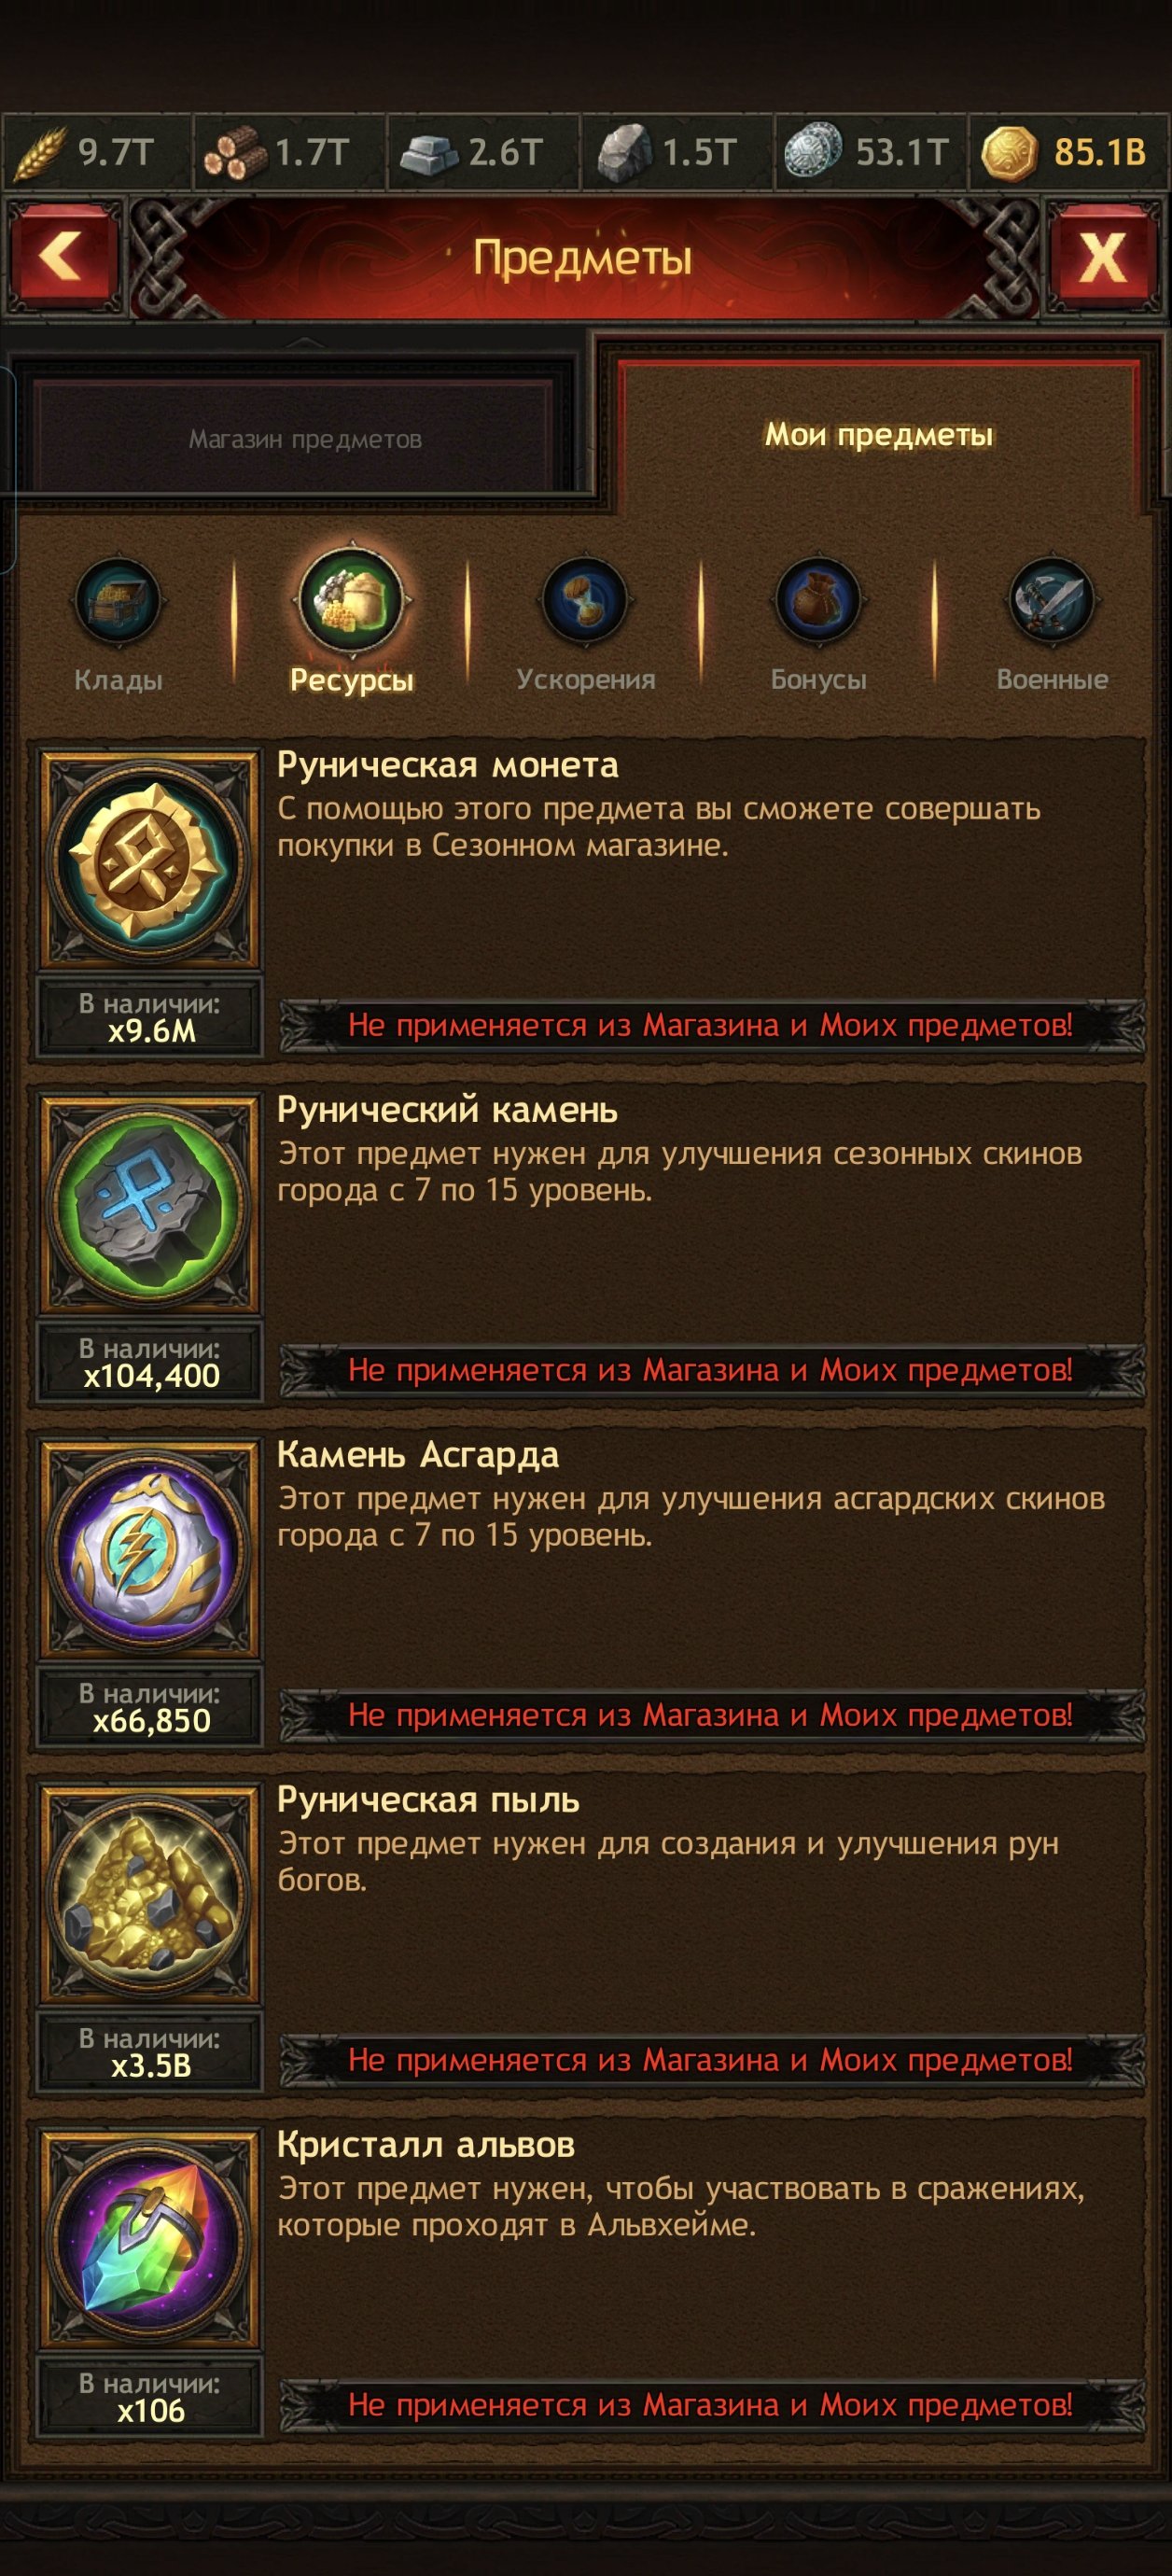
Task: Close the Предметы window with X
Action: tap(1101, 257)
